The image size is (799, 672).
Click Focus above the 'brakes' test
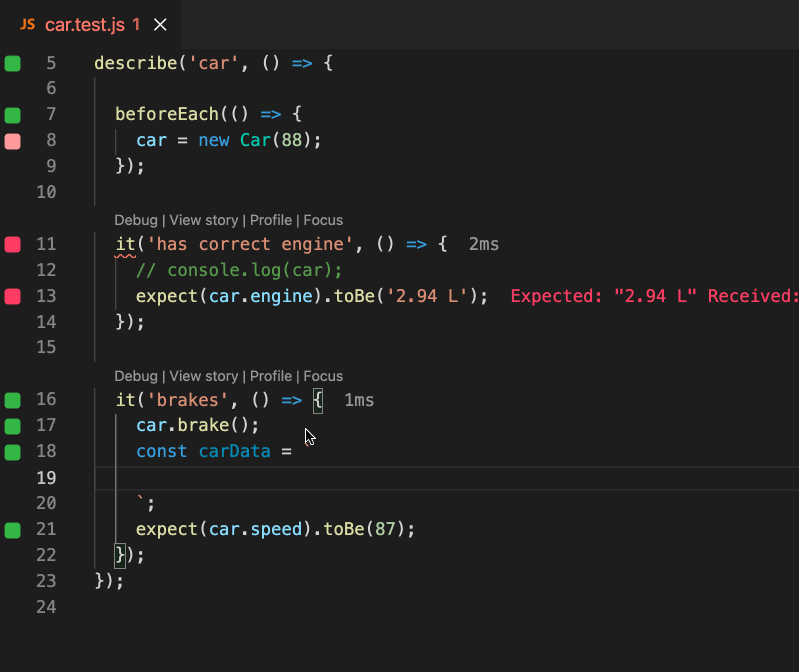coord(323,376)
